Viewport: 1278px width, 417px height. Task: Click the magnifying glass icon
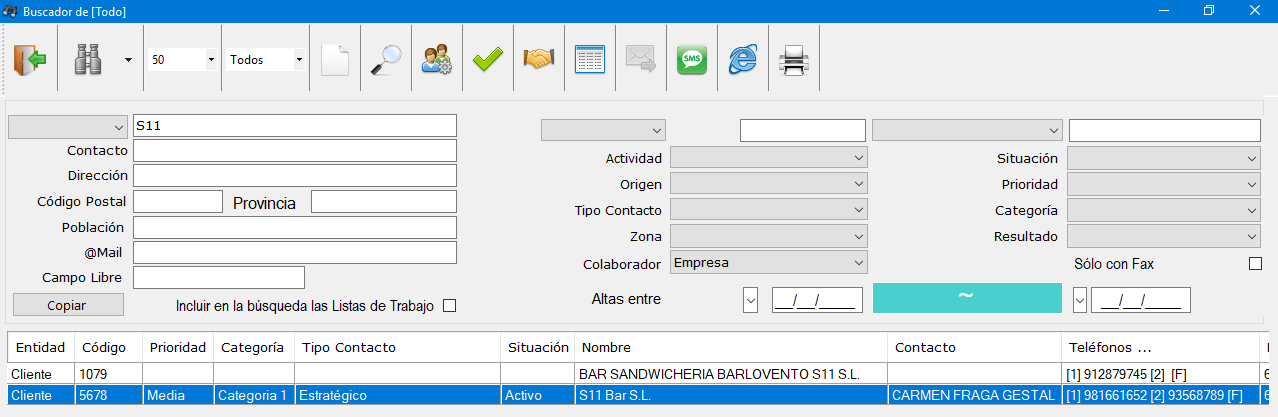coord(385,60)
